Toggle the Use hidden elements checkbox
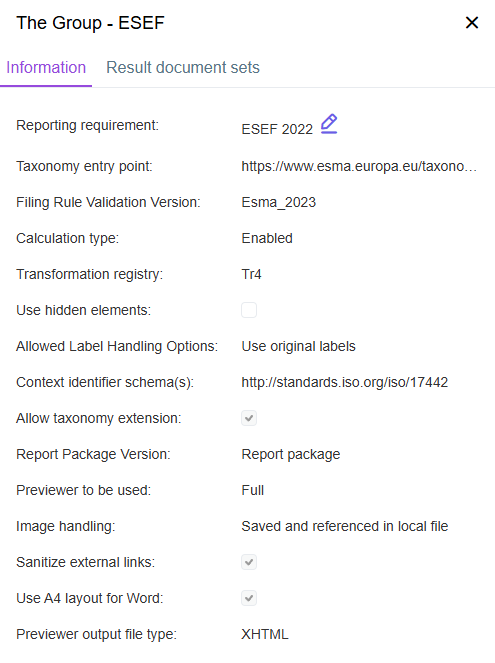This screenshot has width=495, height=663. point(249,310)
